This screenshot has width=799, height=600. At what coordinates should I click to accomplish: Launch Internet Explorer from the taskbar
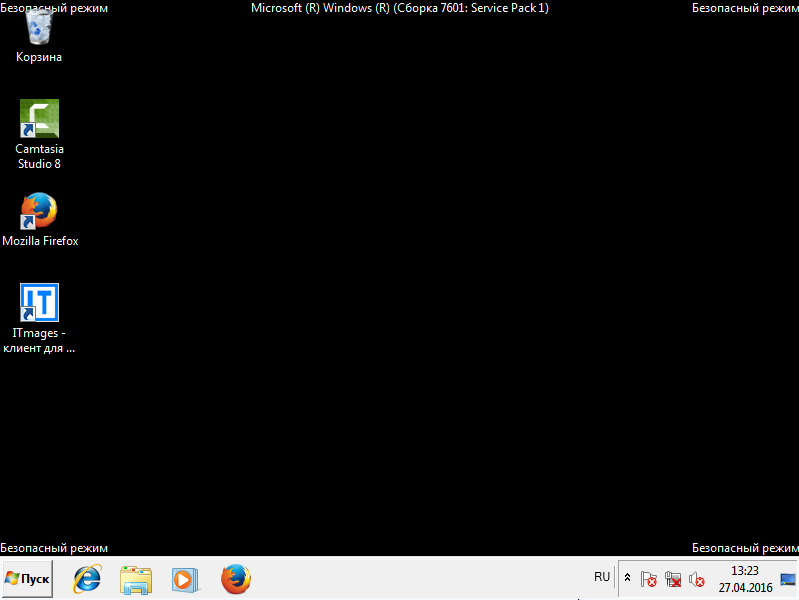tap(87, 579)
